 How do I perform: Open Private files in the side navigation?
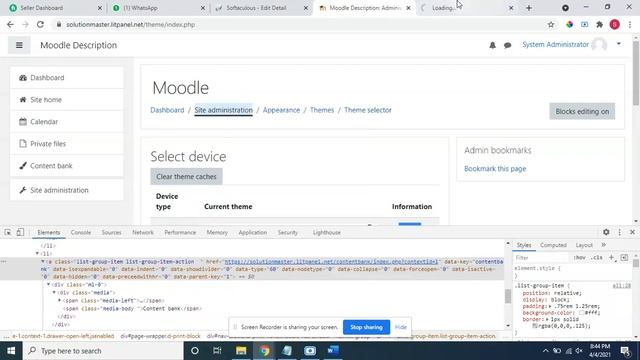click(67, 144)
